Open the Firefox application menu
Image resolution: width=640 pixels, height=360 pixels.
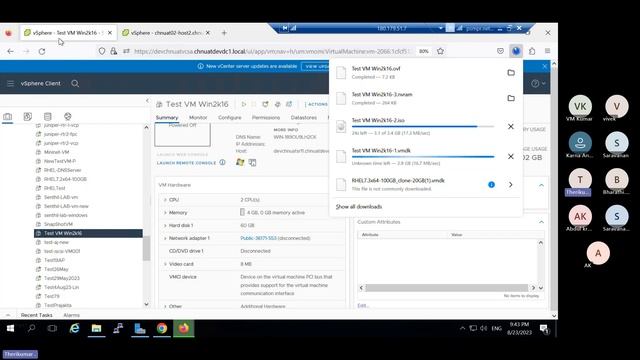(547, 51)
